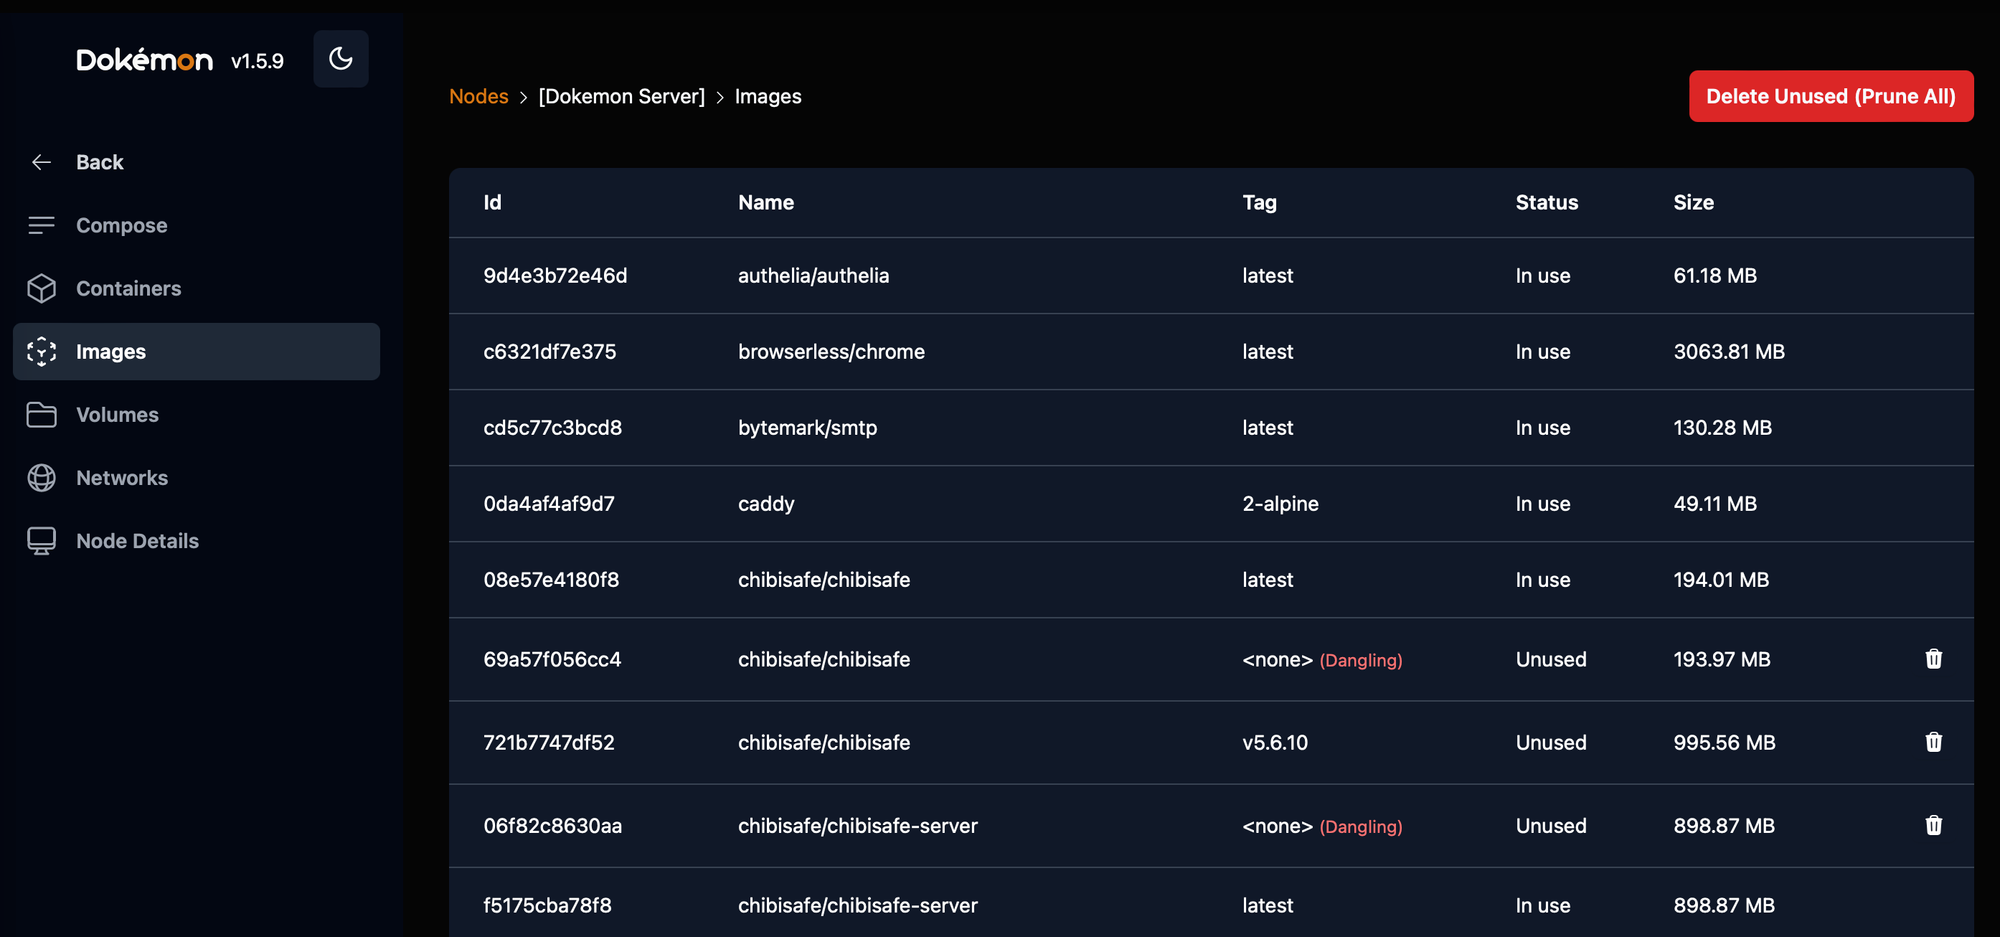Click the Node Details monitor icon
This screenshot has width=2000, height=937.
pyautogui.click(x=41, y=540)
